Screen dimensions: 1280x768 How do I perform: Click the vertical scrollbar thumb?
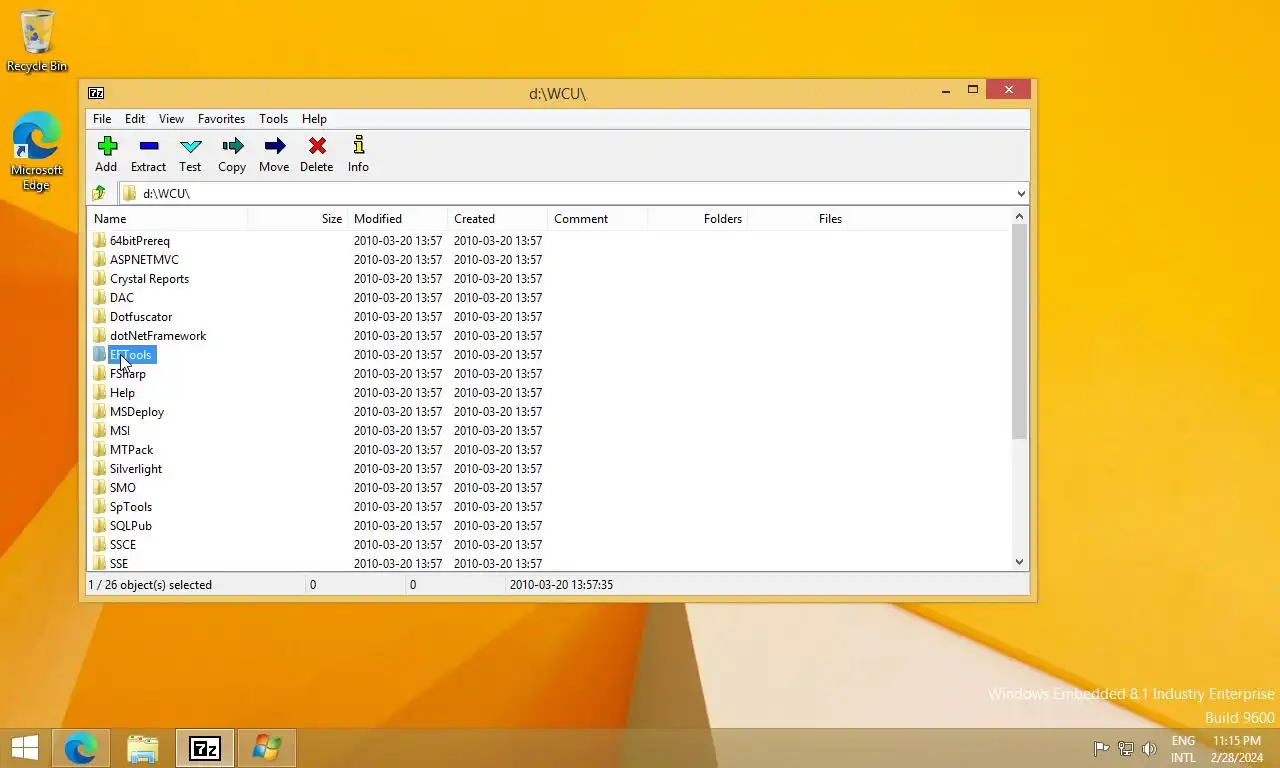click(x=1020, y=332)
